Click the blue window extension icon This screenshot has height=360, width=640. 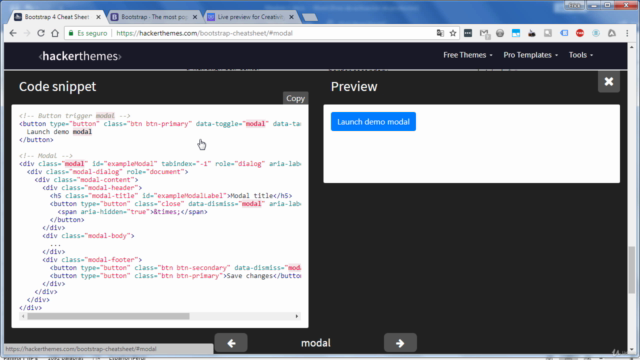click(x=516, y=33)
